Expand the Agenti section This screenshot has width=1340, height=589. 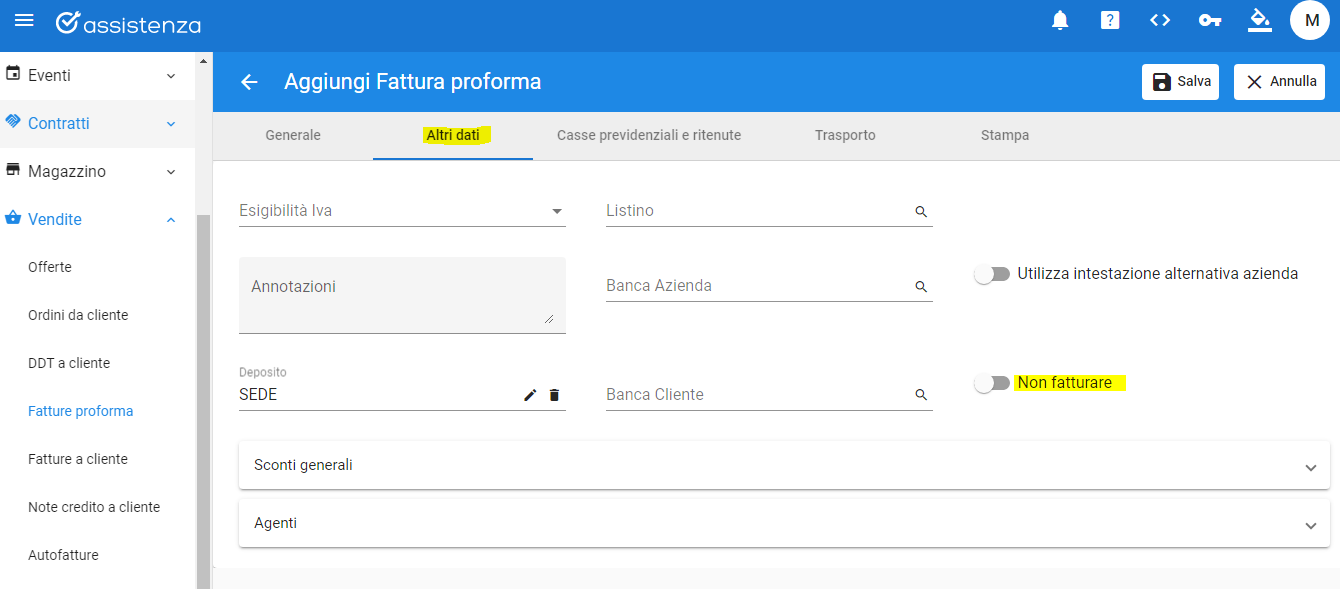[784, 523]
